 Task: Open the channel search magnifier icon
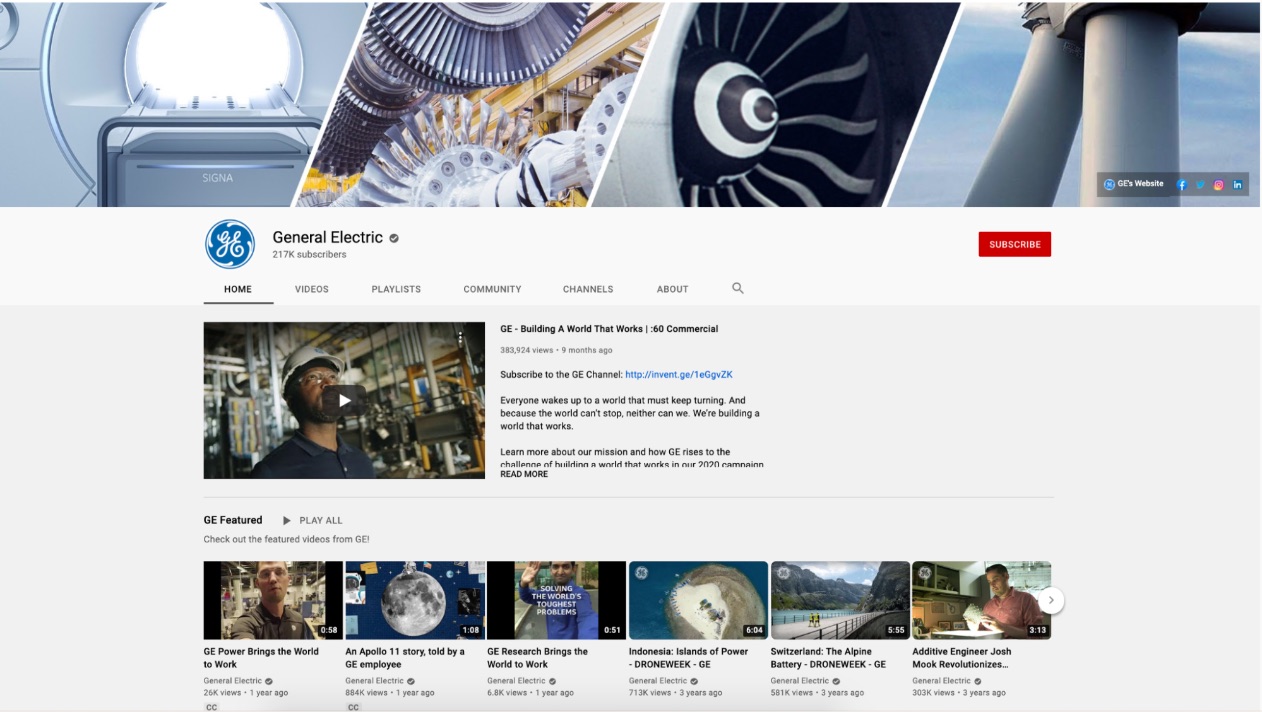coord(738,288)
